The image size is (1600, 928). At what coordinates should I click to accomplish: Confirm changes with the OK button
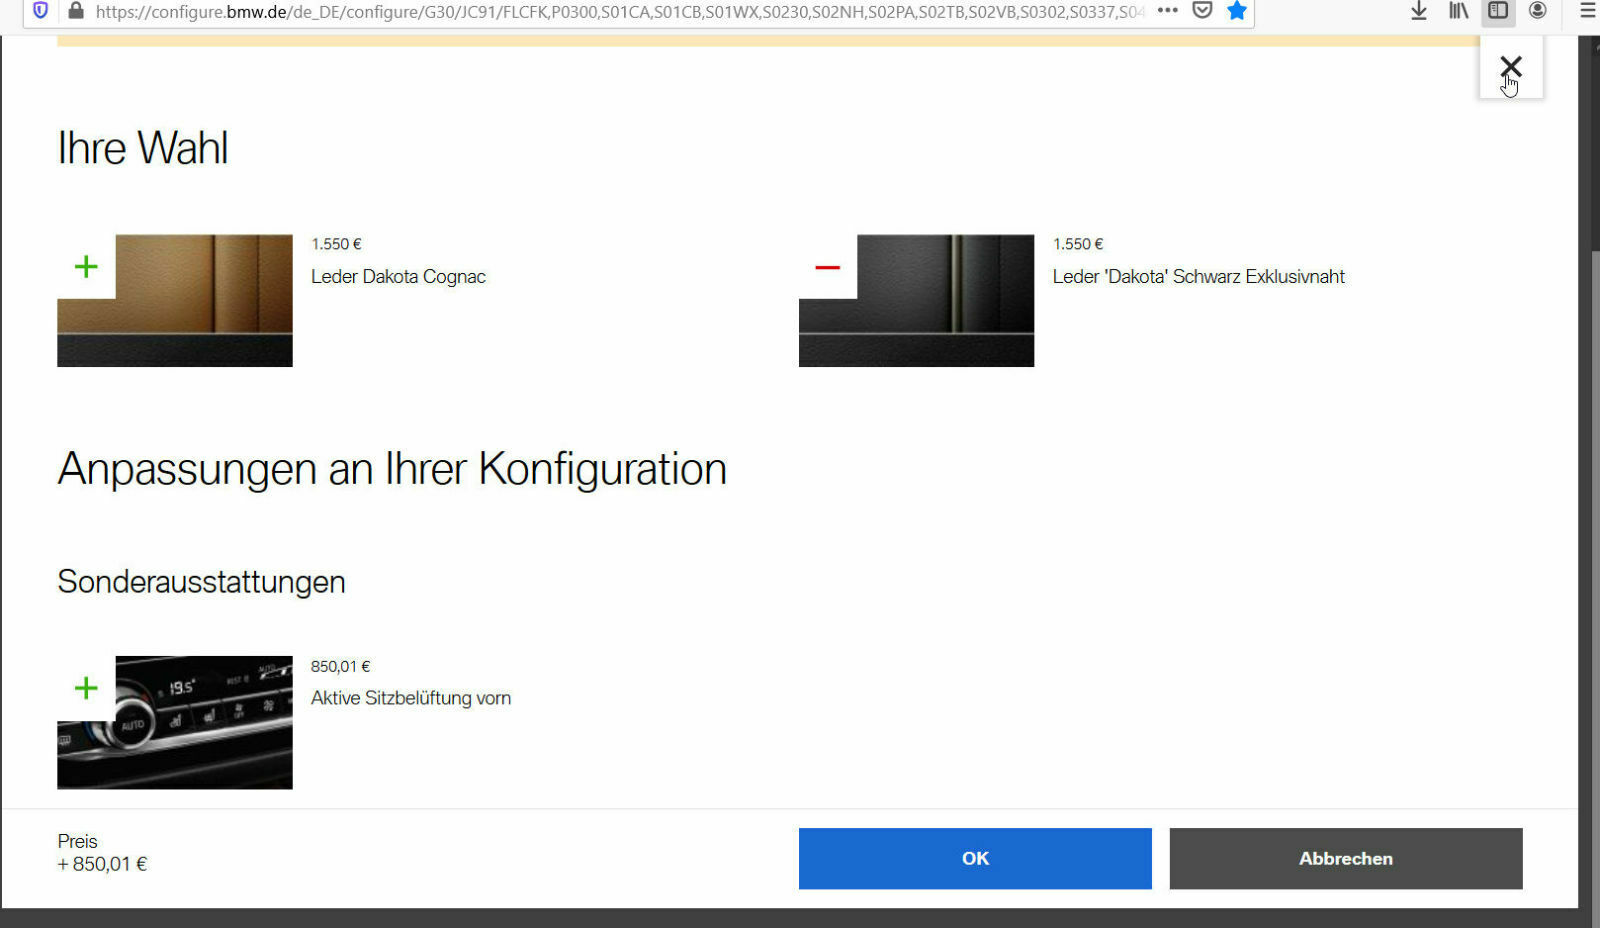click(974, 858)
